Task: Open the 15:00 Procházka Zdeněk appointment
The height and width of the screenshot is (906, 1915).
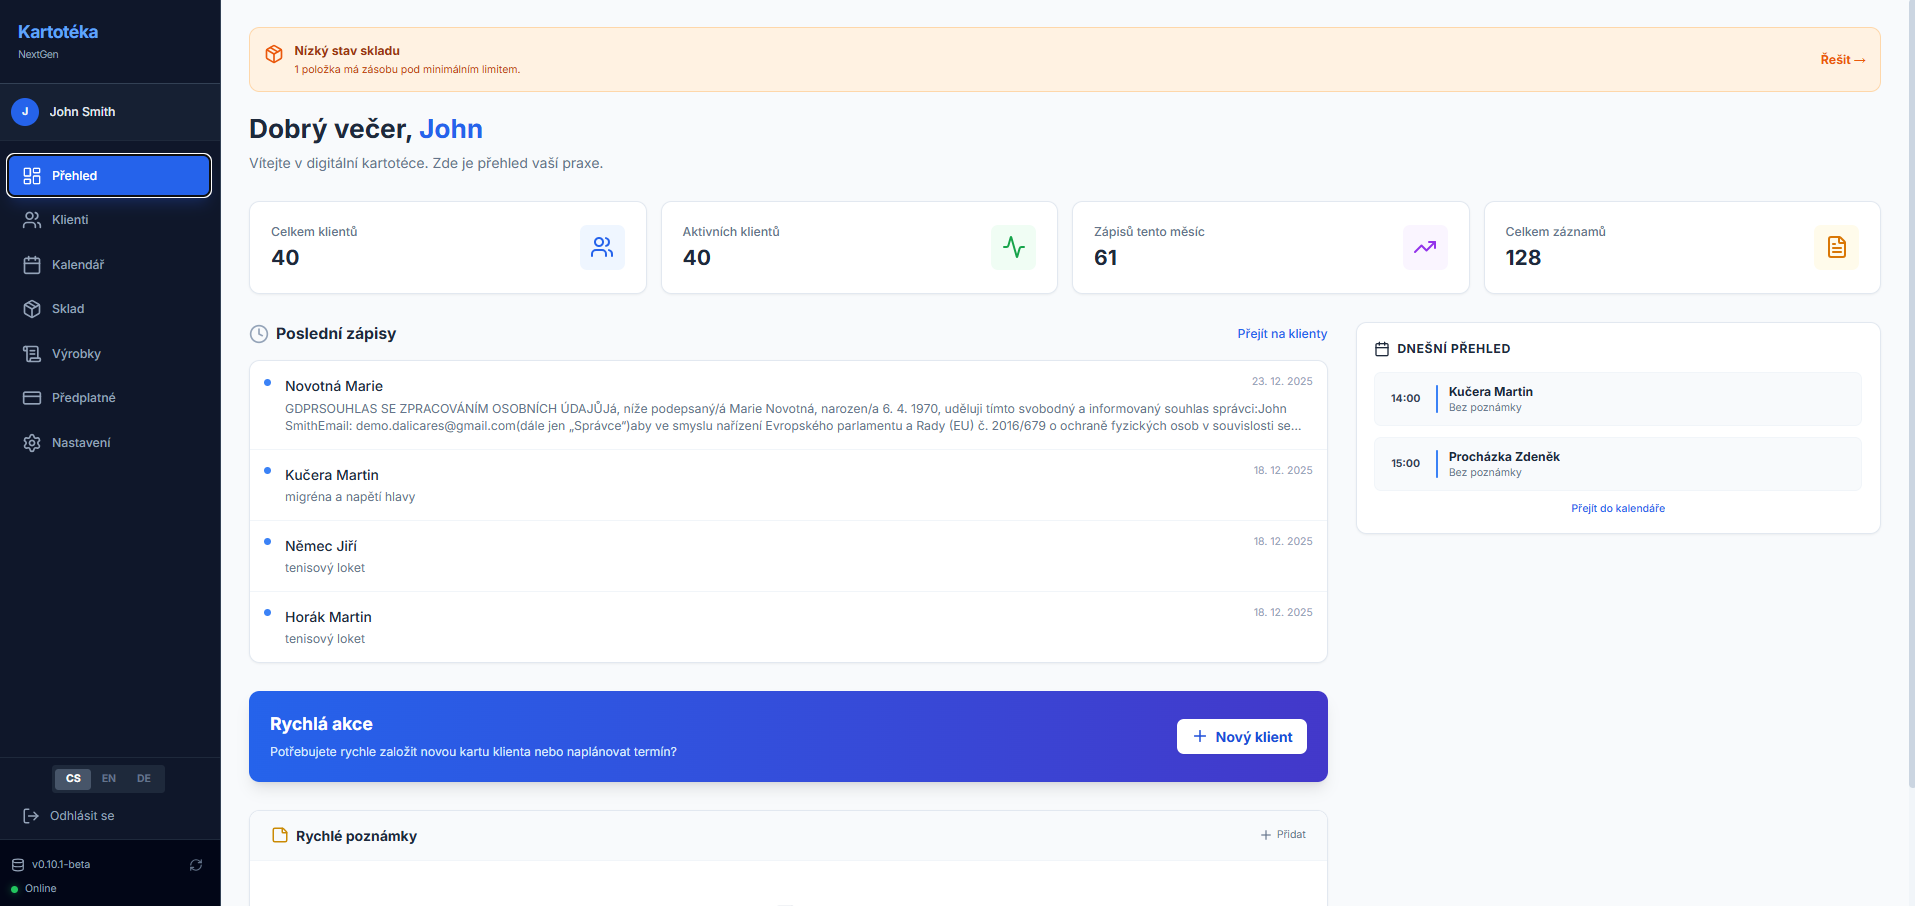Action: (x=1618, y=464)
